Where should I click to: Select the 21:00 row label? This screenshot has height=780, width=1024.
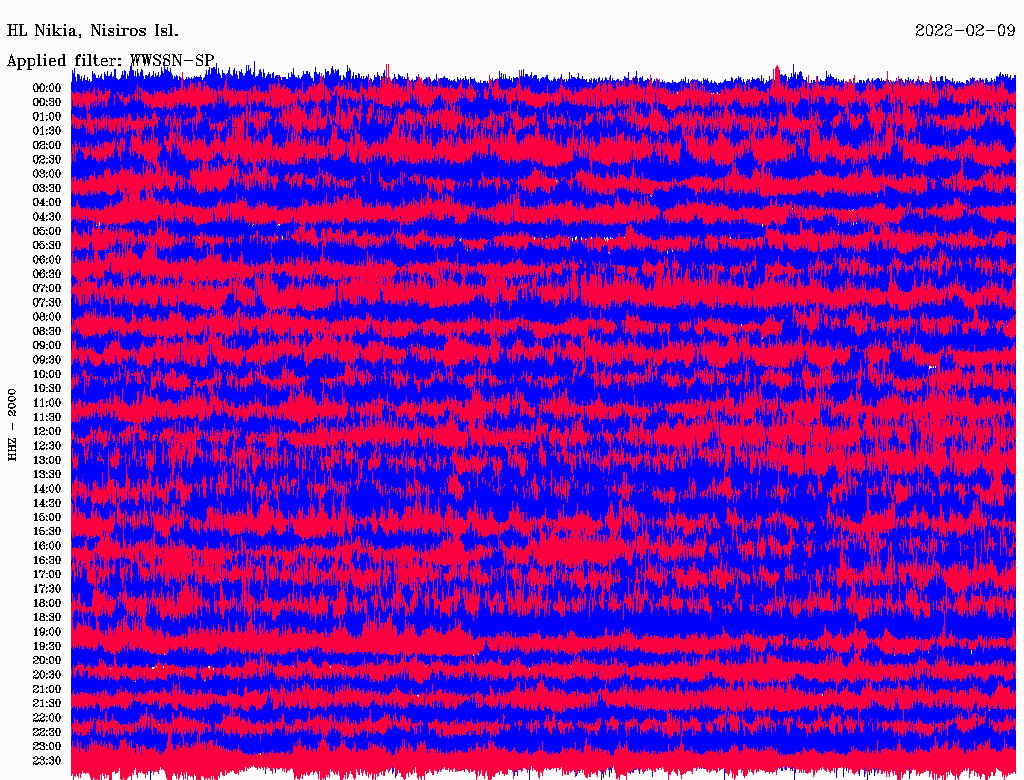click(47, 689)
